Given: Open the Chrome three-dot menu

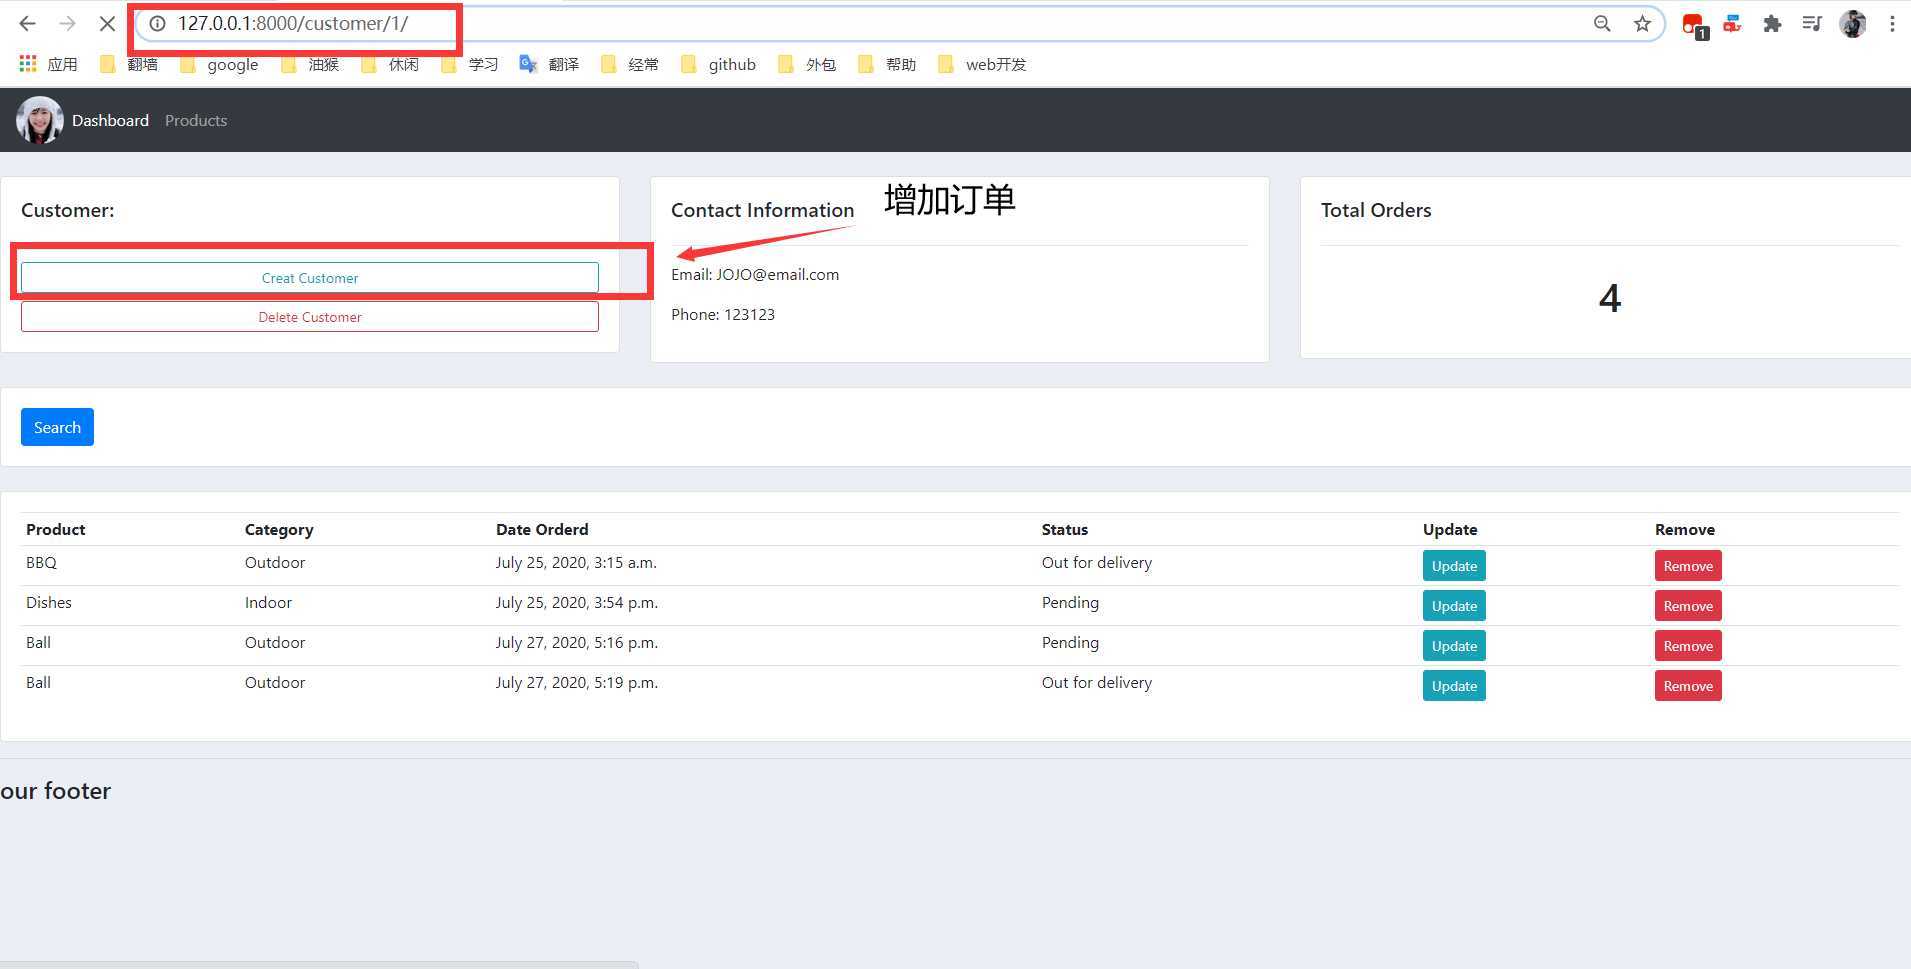Looking at the screenshot, I should point(1892,23).
